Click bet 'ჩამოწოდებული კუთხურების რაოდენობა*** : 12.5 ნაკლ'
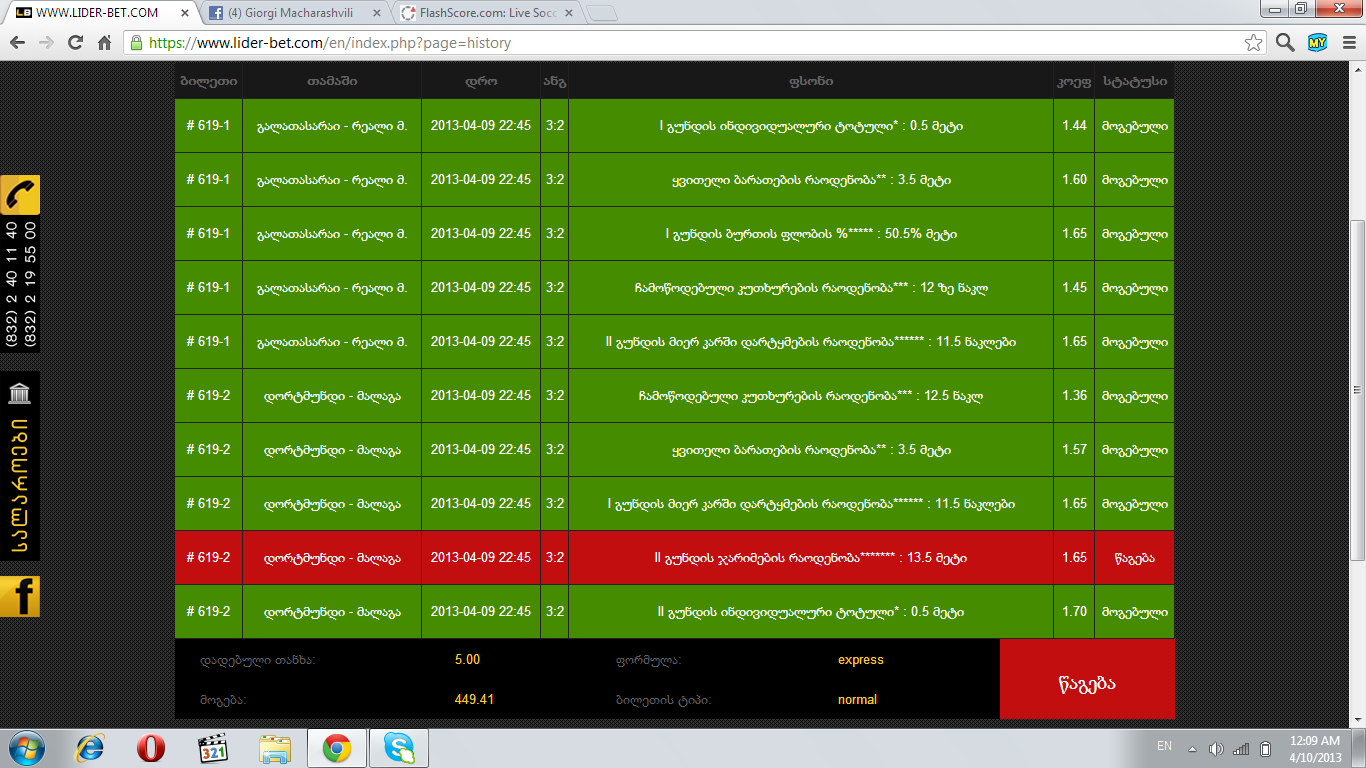1366x768 pixels. [x=811, y=396]
